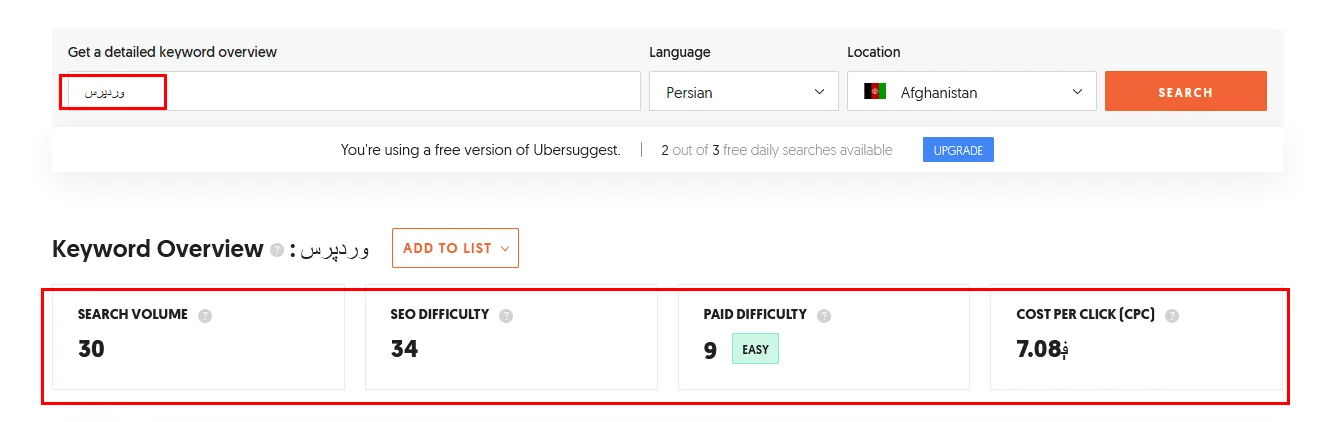This screenshot has height=422, width=1340.
Task: Click the Language label
Action: pyautogui.click(x=680, y=52)
